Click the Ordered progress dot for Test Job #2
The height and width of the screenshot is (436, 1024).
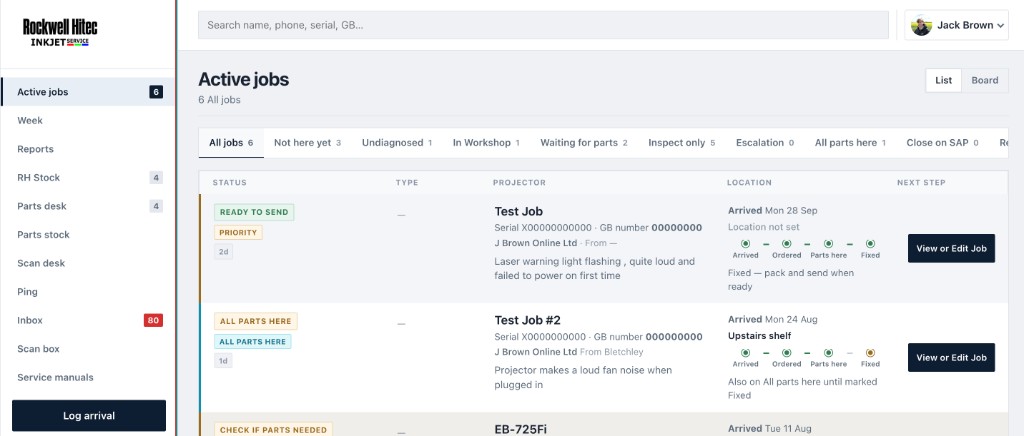pos(787,352)
